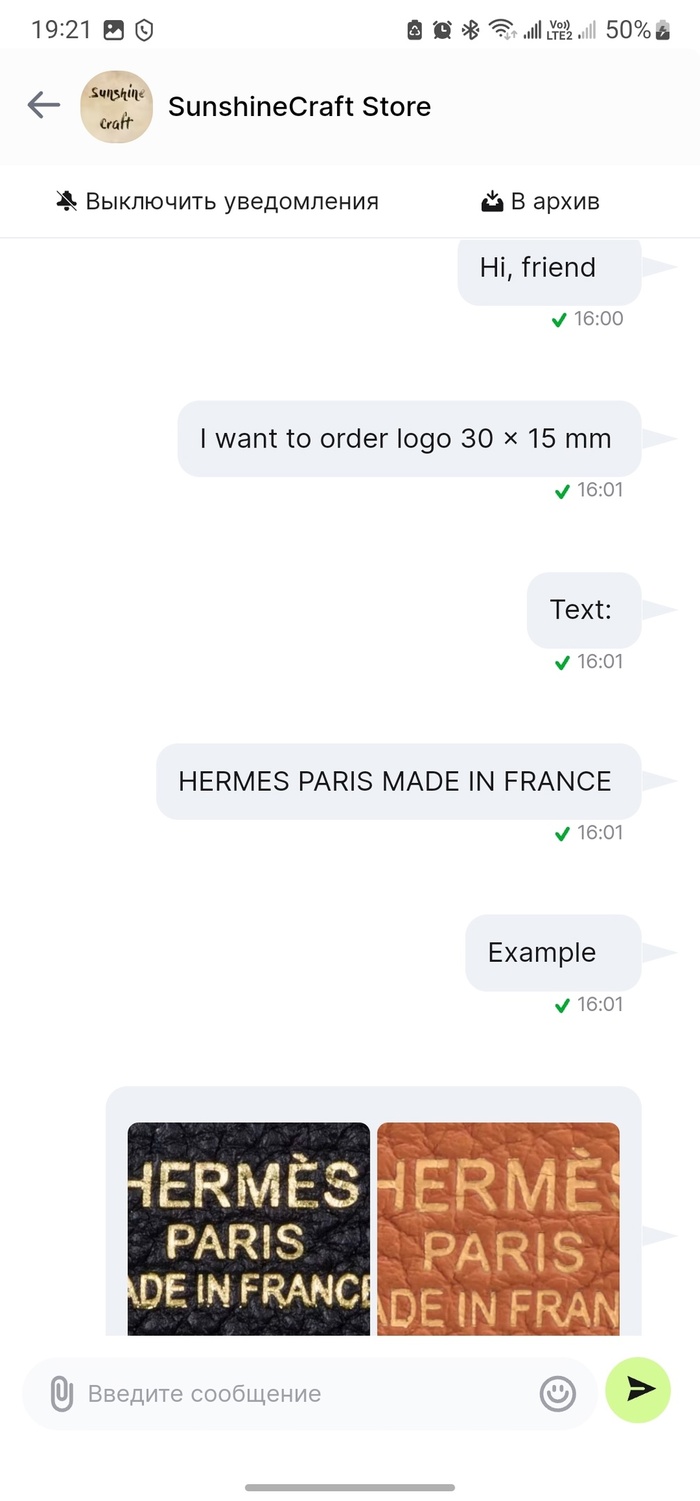Focus the Введите сообщение message field
Viewport: 700px width, 1501px height.
point(300,1393)
